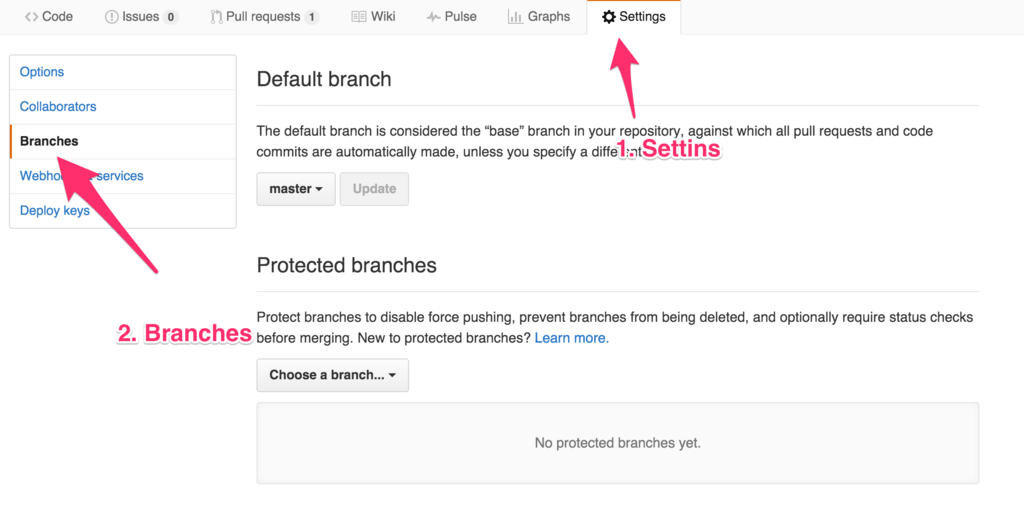1024x507 pixels.
Task: Open the Deploy keys sidebar item
Action: (x=123, y=210)
